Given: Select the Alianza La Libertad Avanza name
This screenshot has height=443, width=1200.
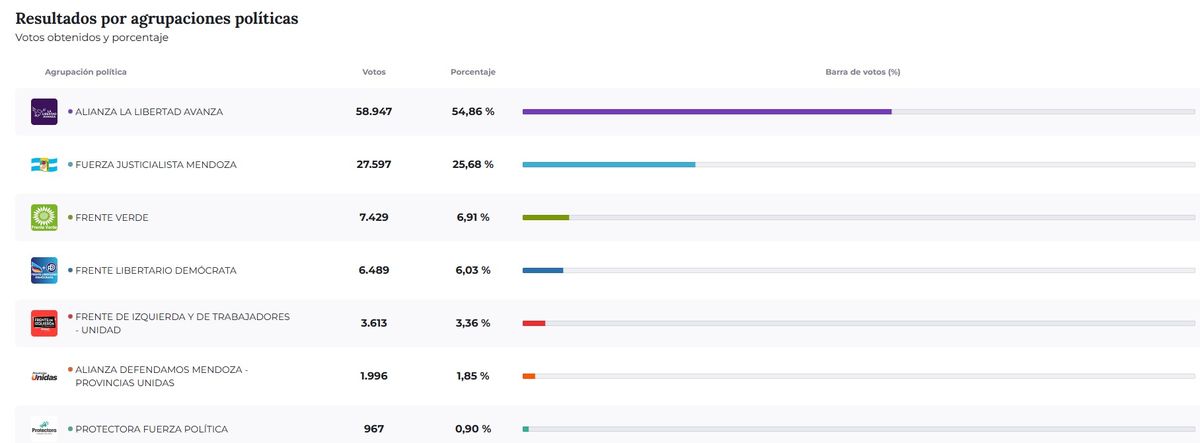Looking at the screenshot, I should (x=149, y=112).
